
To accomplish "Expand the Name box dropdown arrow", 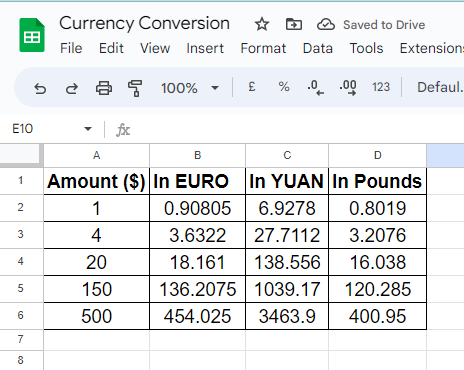I will 88,129.
